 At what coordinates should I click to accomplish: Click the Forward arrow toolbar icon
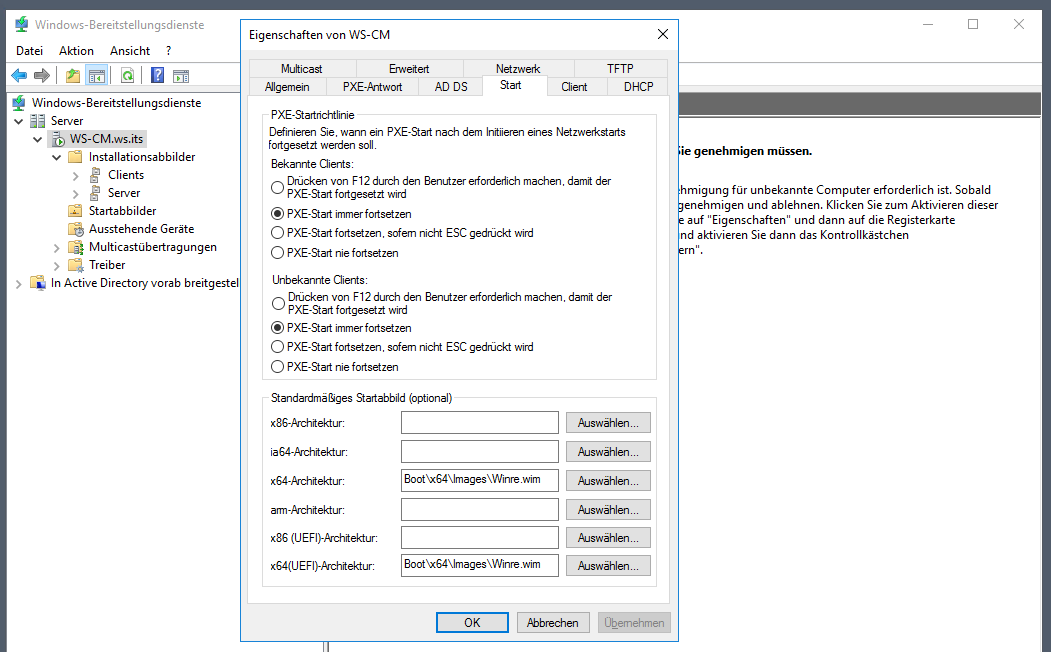coord(42,76)
